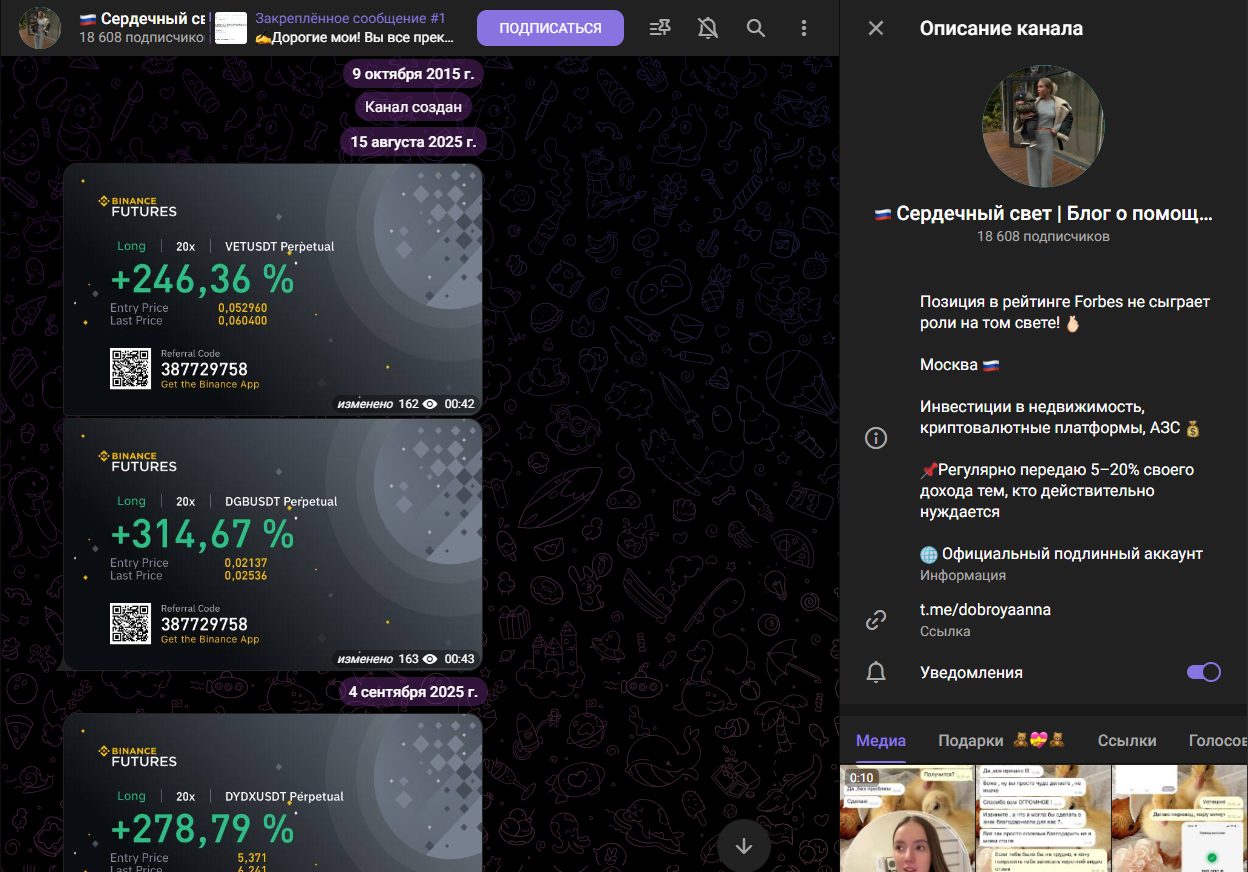The width and height of the screenshot is (1248, 872).
Task: Open the VETUSDT +246,36 % image post
Action: pyautogui.click(x=273, y=290)
